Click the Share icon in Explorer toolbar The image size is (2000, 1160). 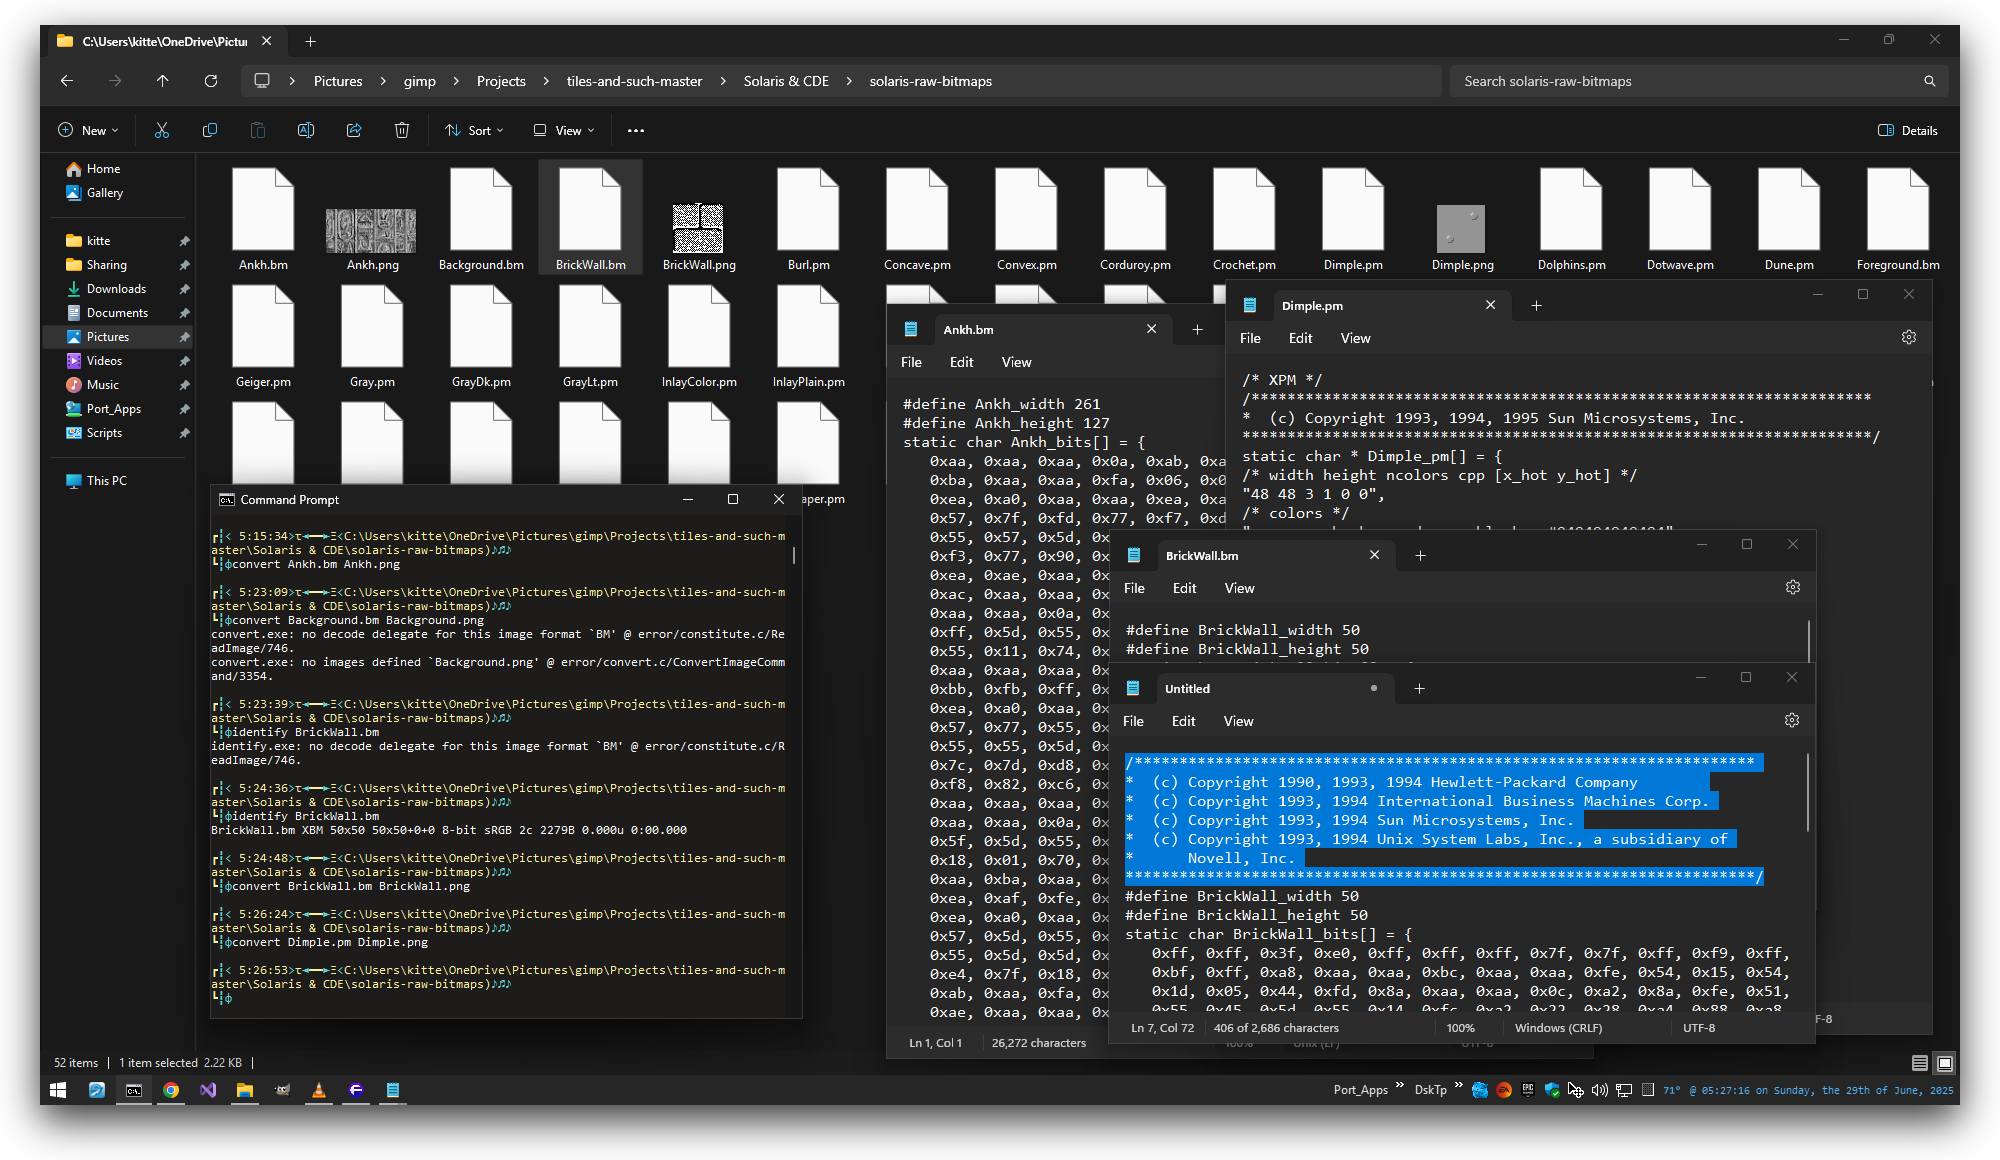[354, 130]
